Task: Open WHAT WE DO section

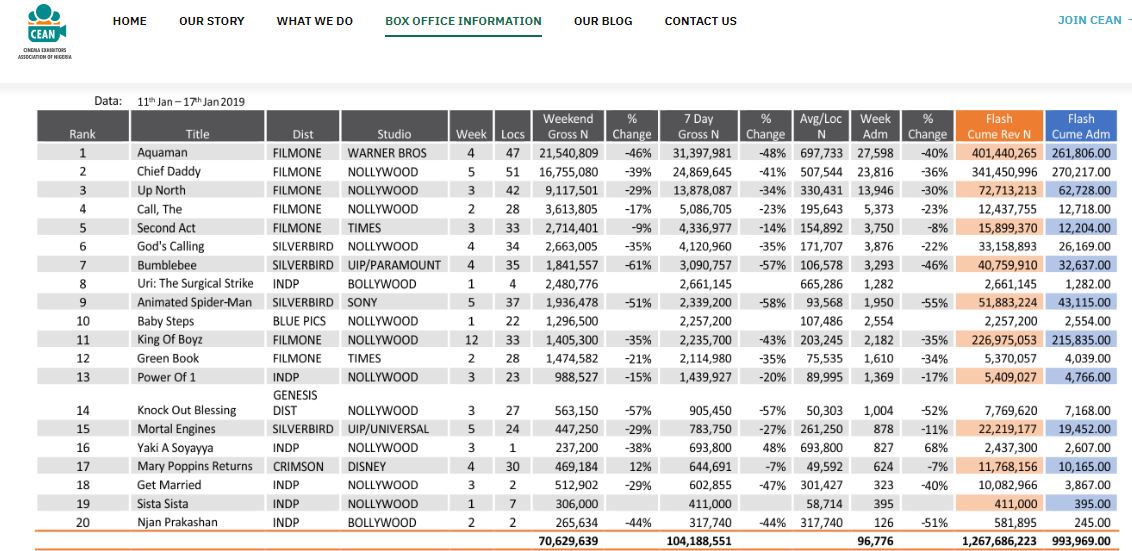Action: tap(315, 21)
